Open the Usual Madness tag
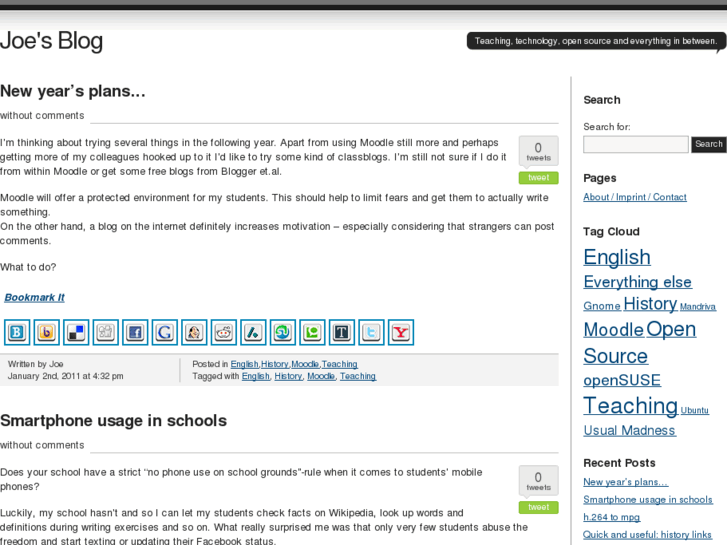 click(630, 430)
